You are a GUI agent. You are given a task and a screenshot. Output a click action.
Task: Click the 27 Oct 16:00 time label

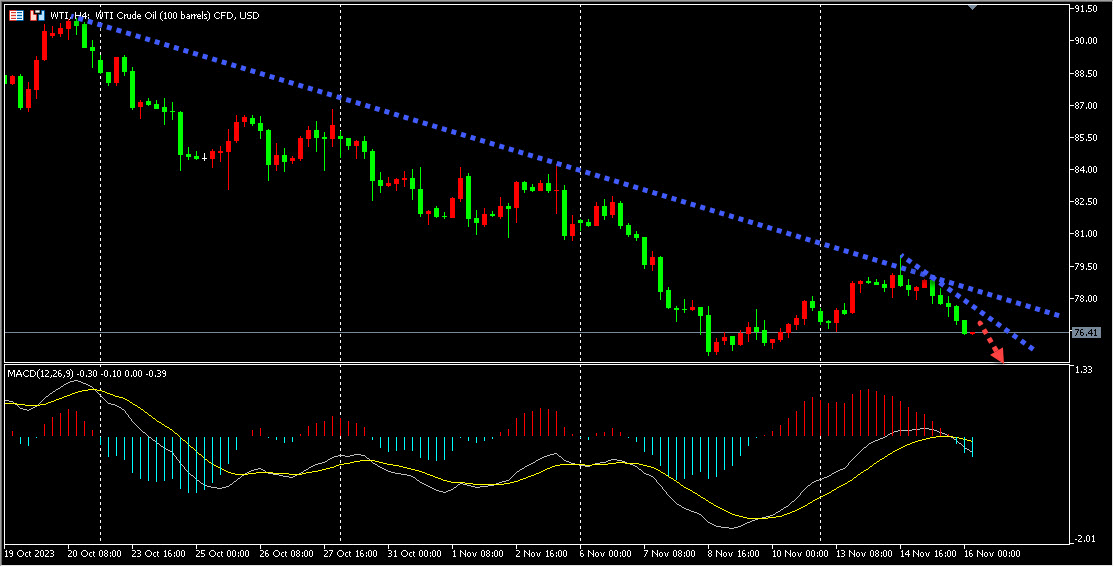click(351, 554)
